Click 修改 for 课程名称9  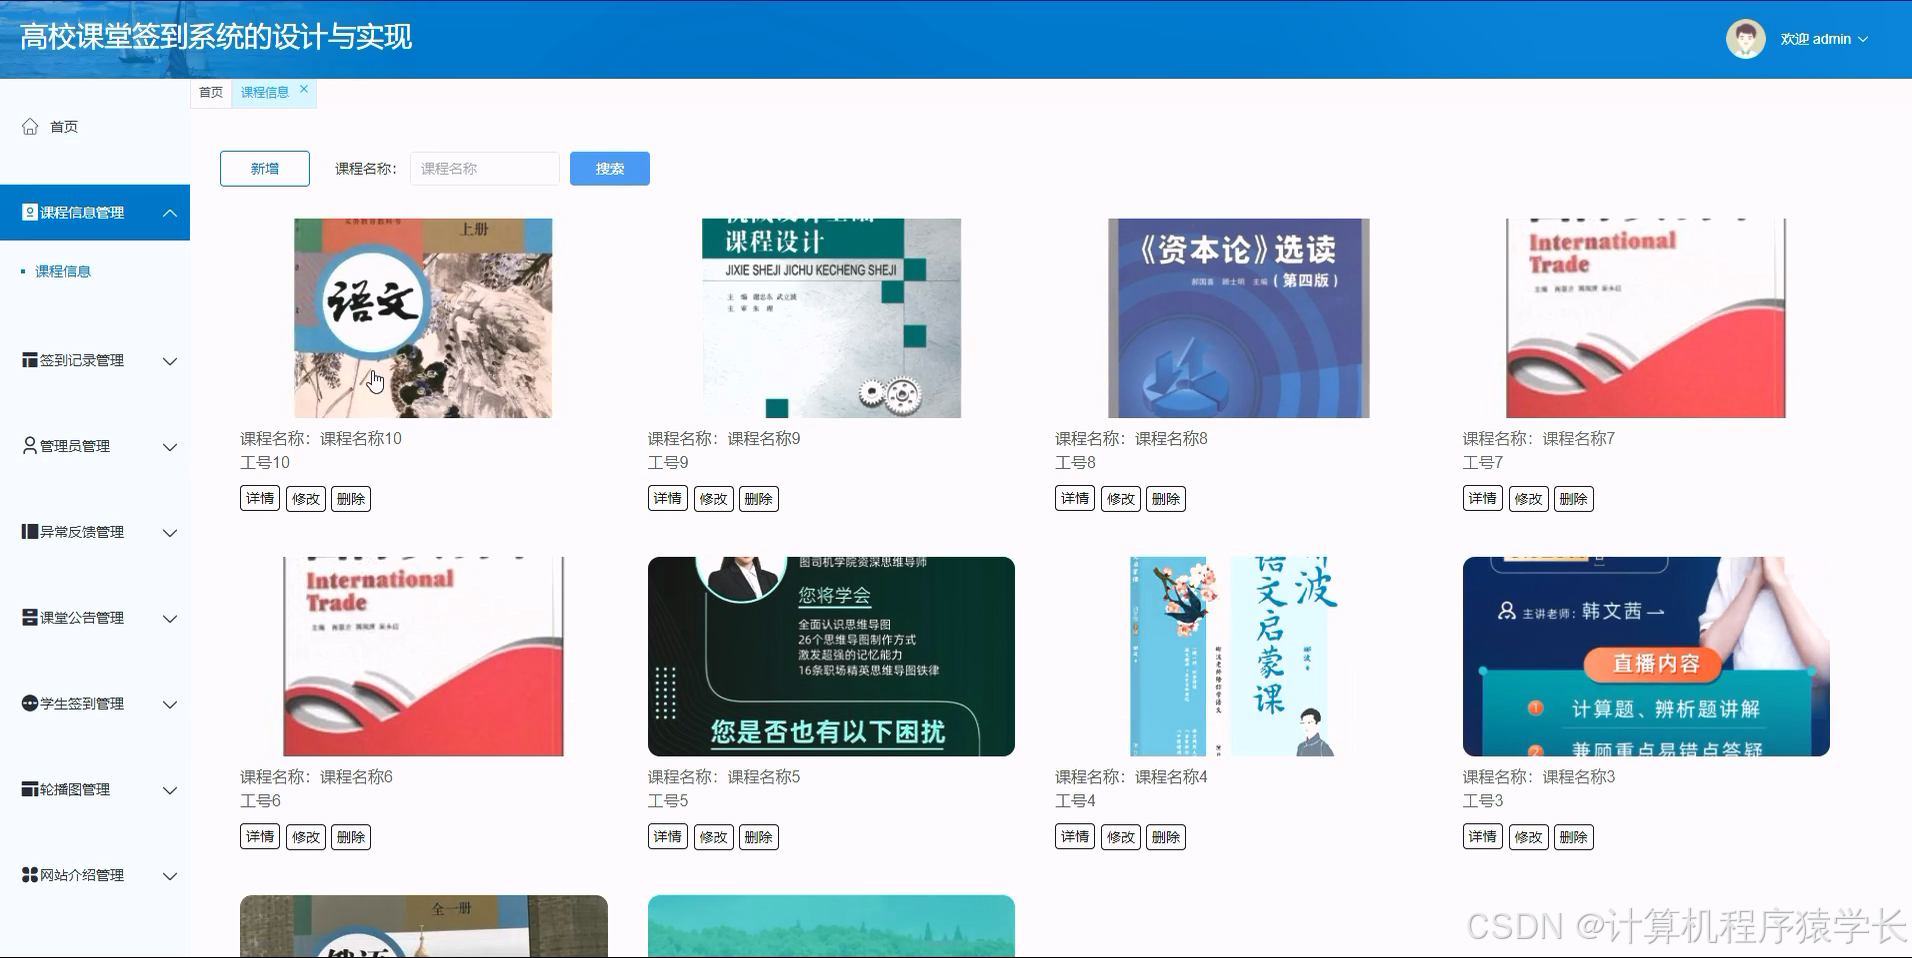(x=714, y=499)
